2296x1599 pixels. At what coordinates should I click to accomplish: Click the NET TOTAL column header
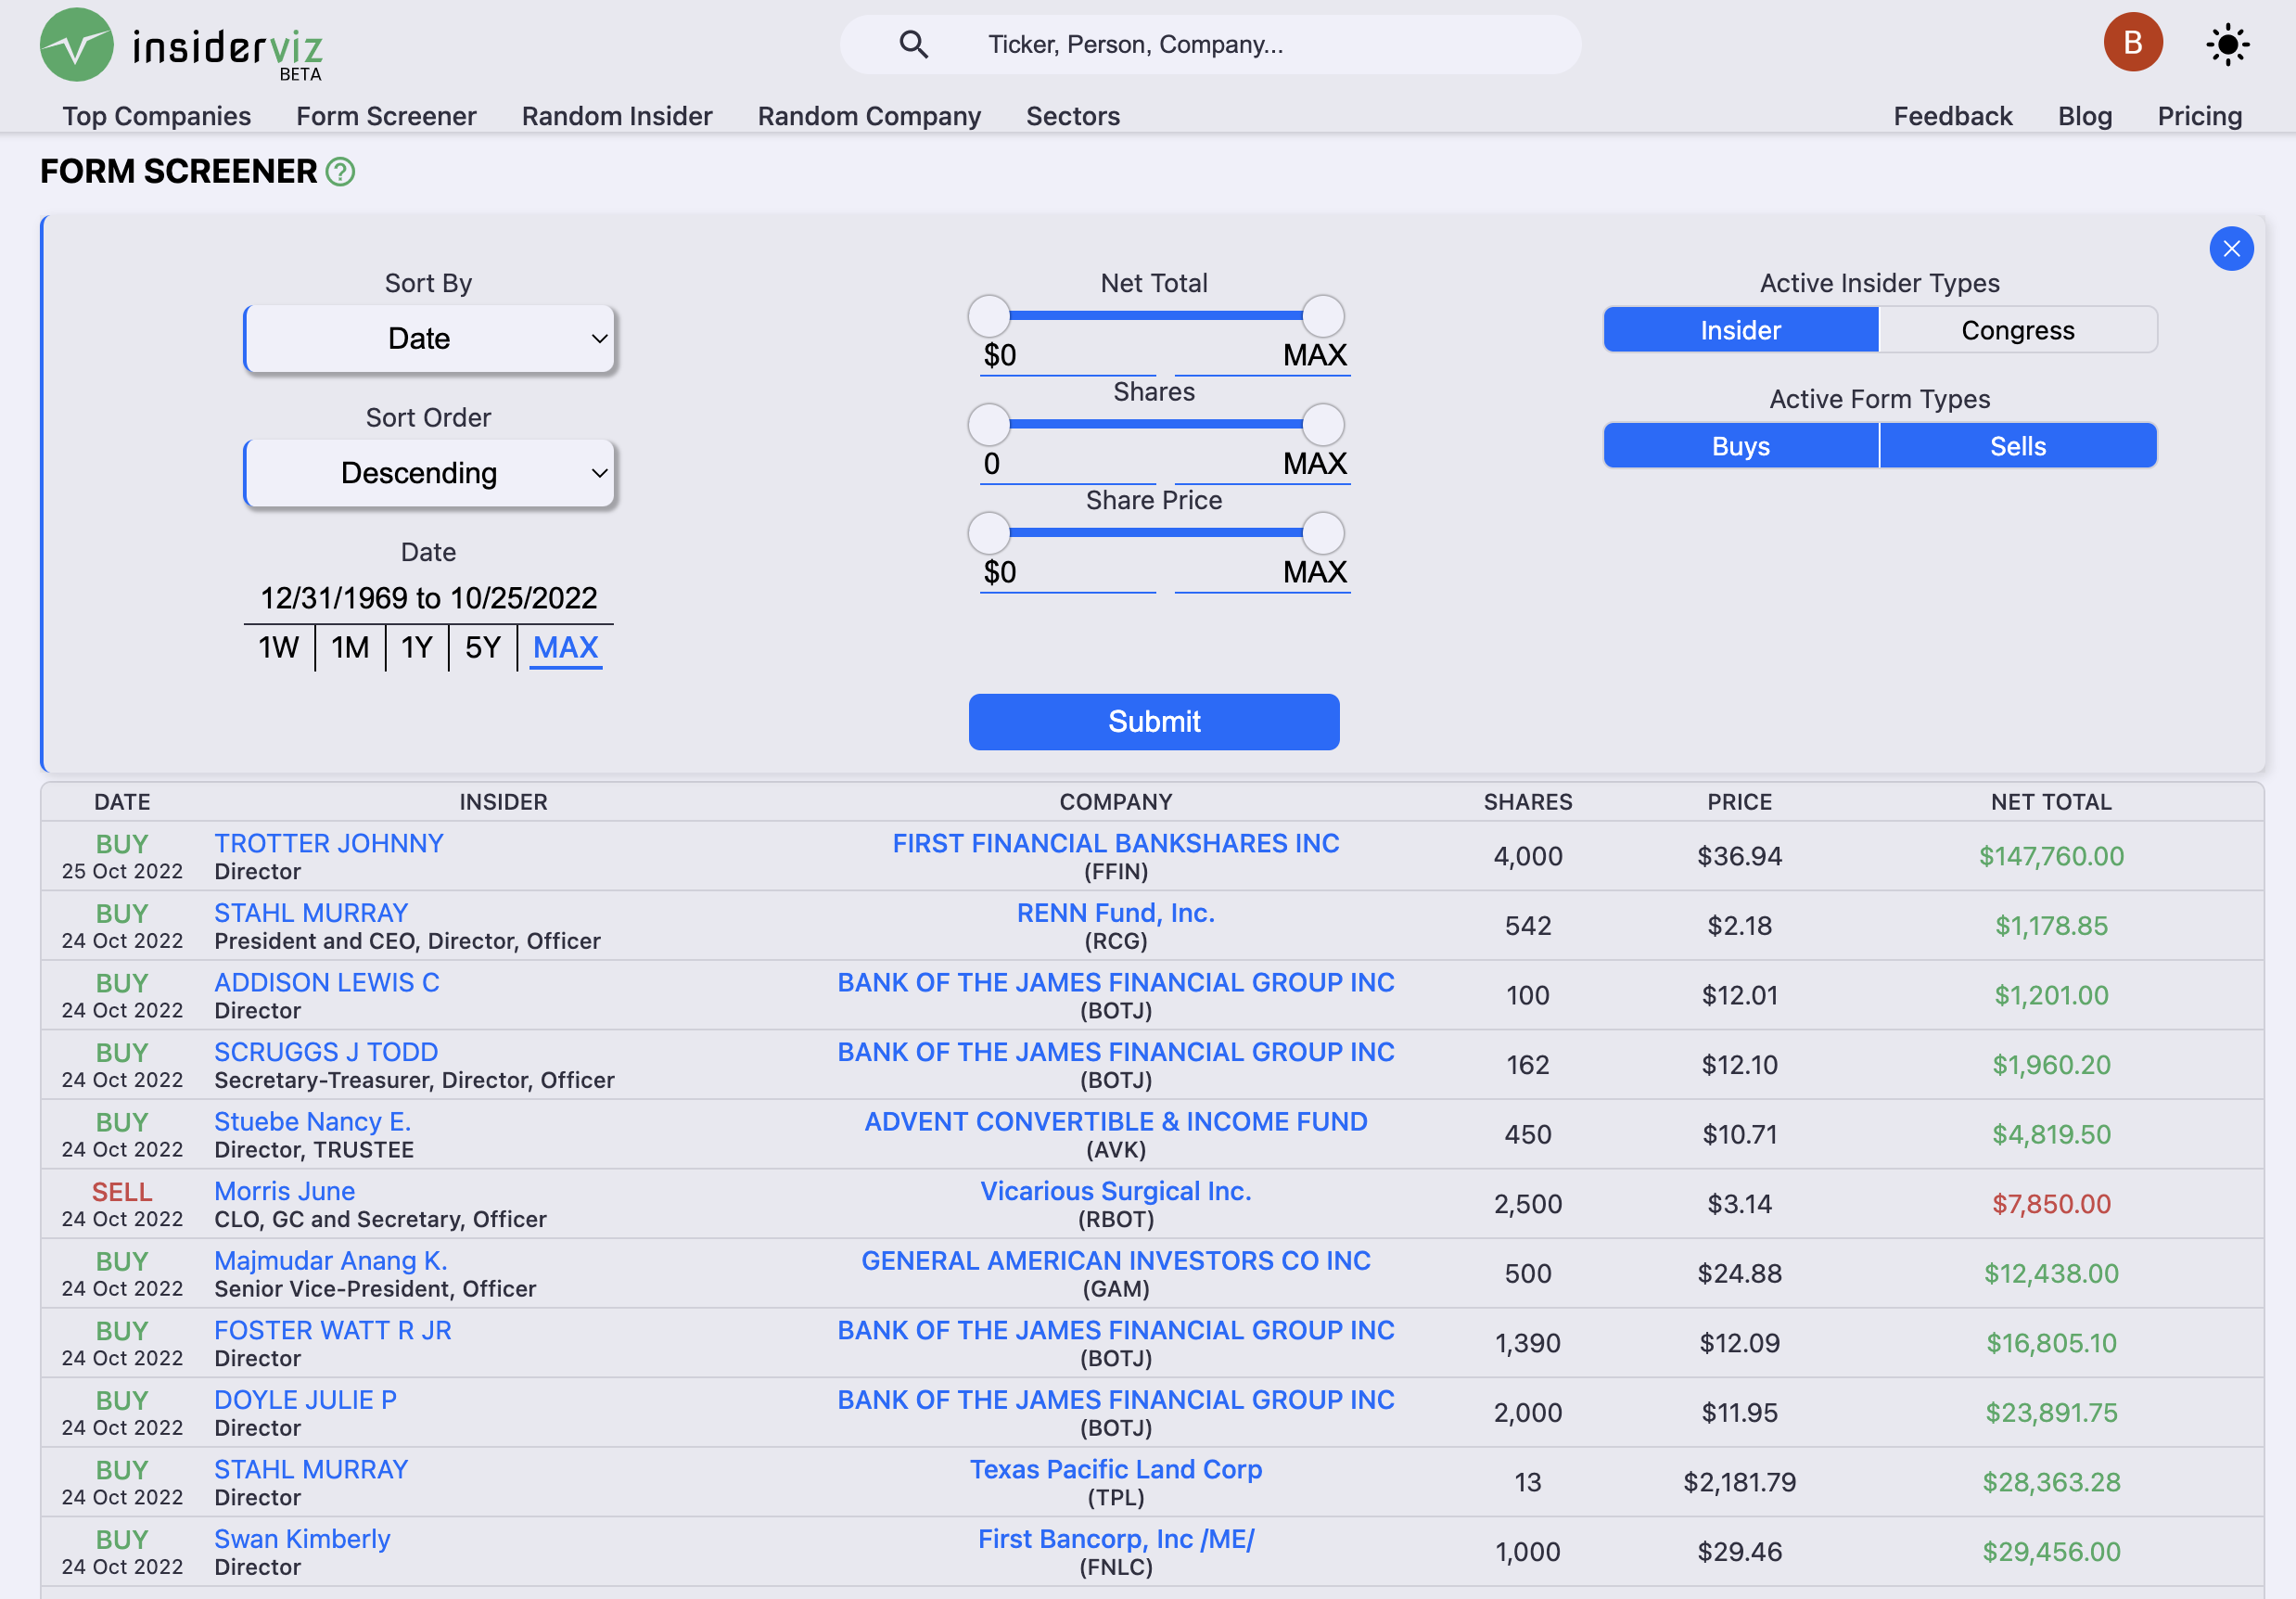tap(2051, 802)
